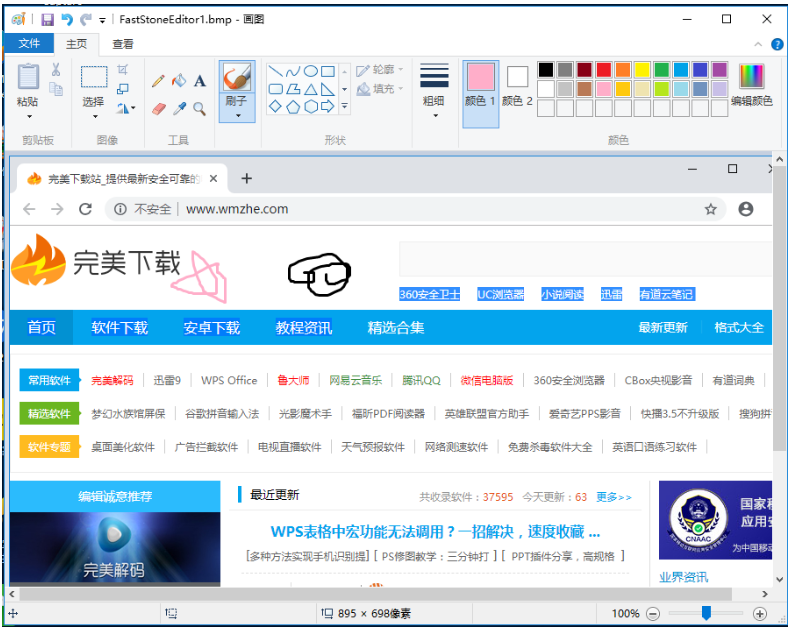The image size is (790, 630).
Task: Open the Rotate or flip dropdown
Action: coord(126,108)
